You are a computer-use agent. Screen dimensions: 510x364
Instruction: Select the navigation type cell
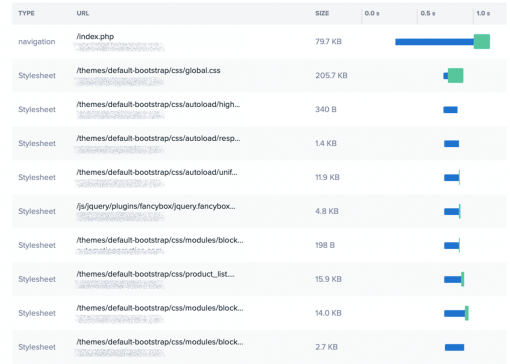[x=37, y=42]
